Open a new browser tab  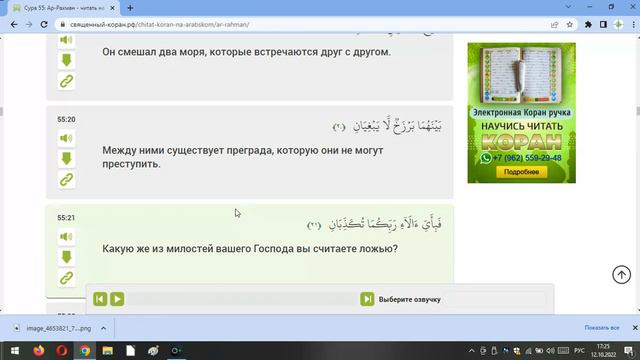coord(130,8)
